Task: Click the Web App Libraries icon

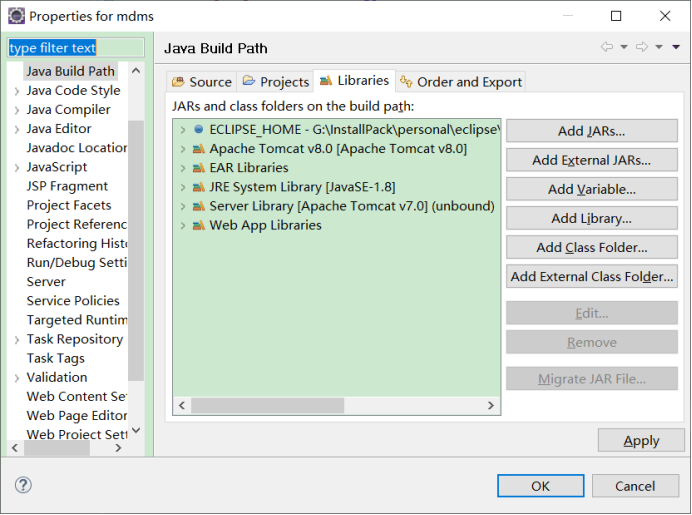Action: (199, 226)
